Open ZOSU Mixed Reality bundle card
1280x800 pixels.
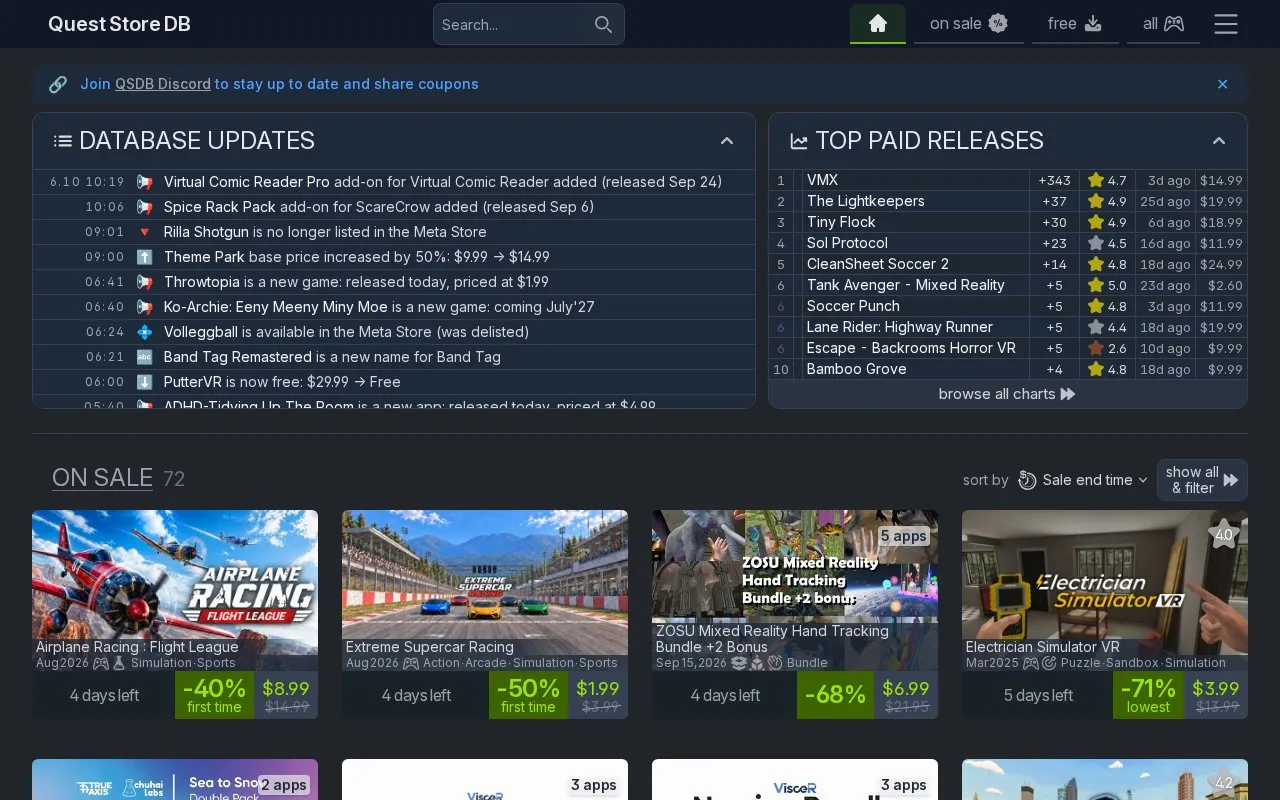click(795, 614)
